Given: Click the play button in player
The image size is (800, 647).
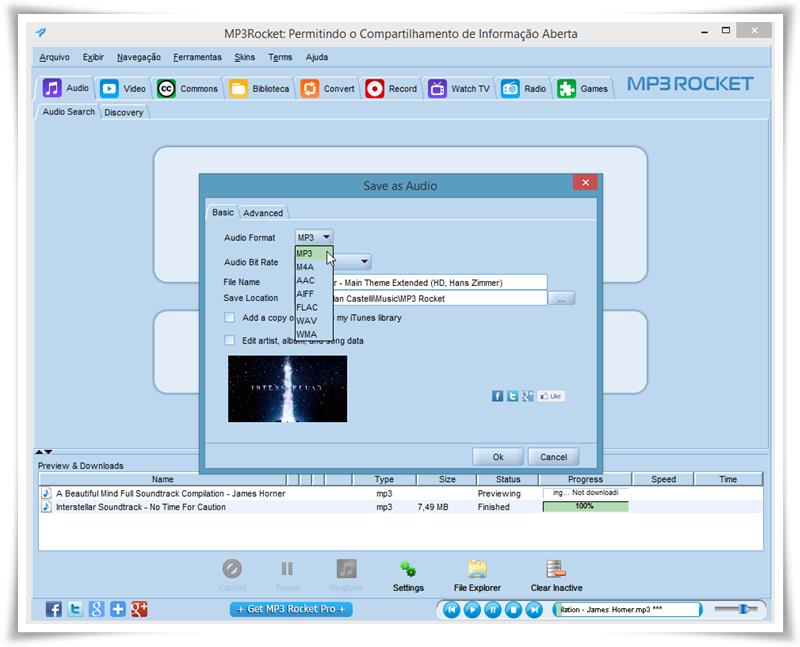Looking at the screenshot, I should pos(472,609).
